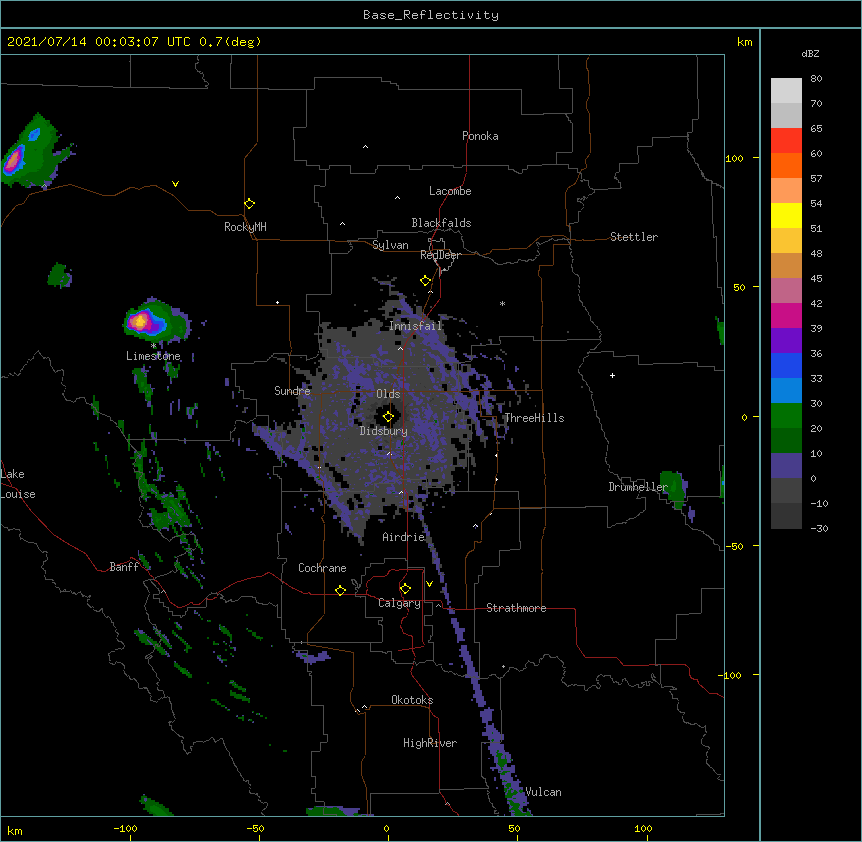Click the magenta 39-42 dBZ legend swatch
The image size is (862, 842).
coord(786,315)
